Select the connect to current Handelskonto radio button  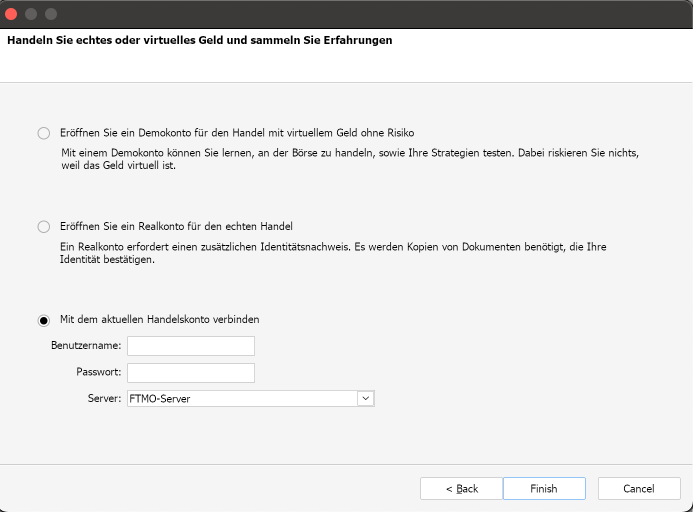click(43, 320)
